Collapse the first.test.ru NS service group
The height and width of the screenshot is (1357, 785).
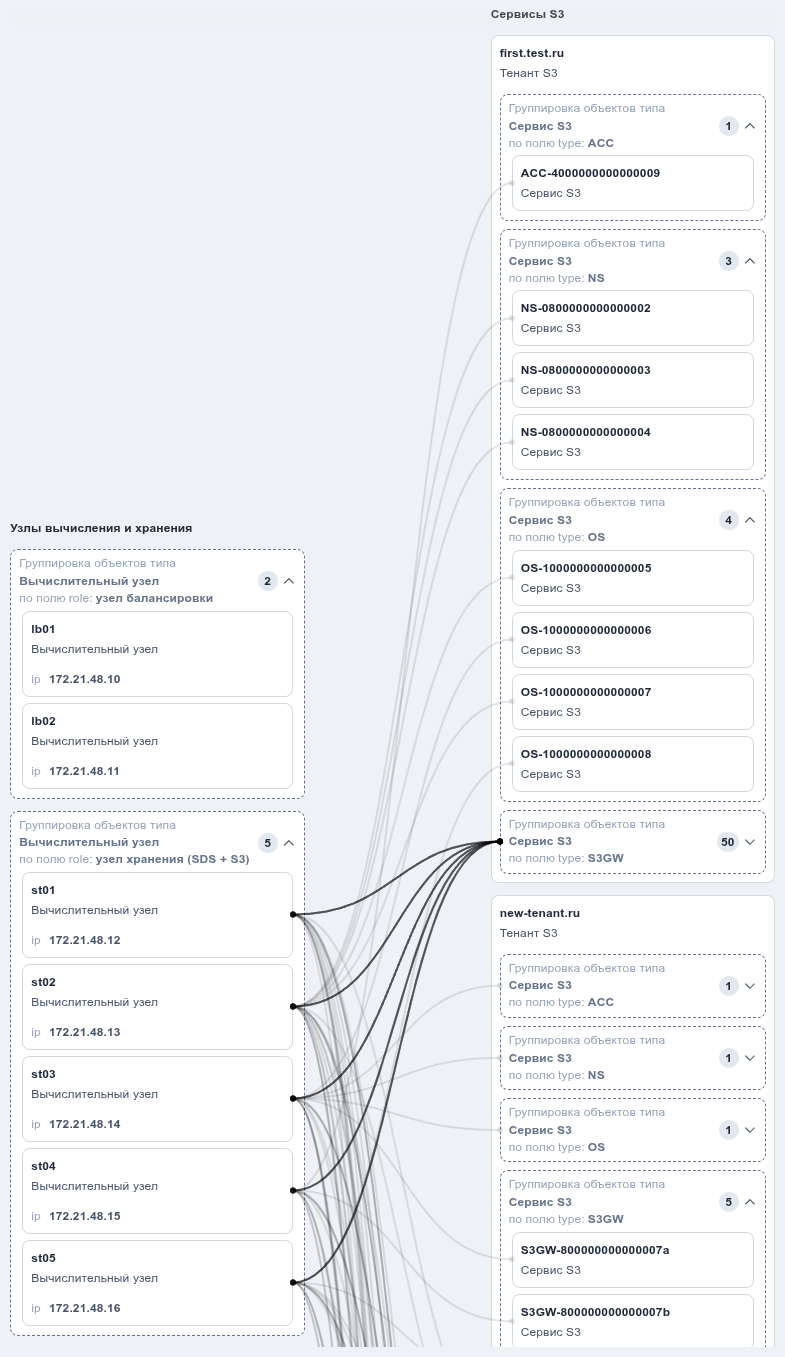[x=750, y=261]
